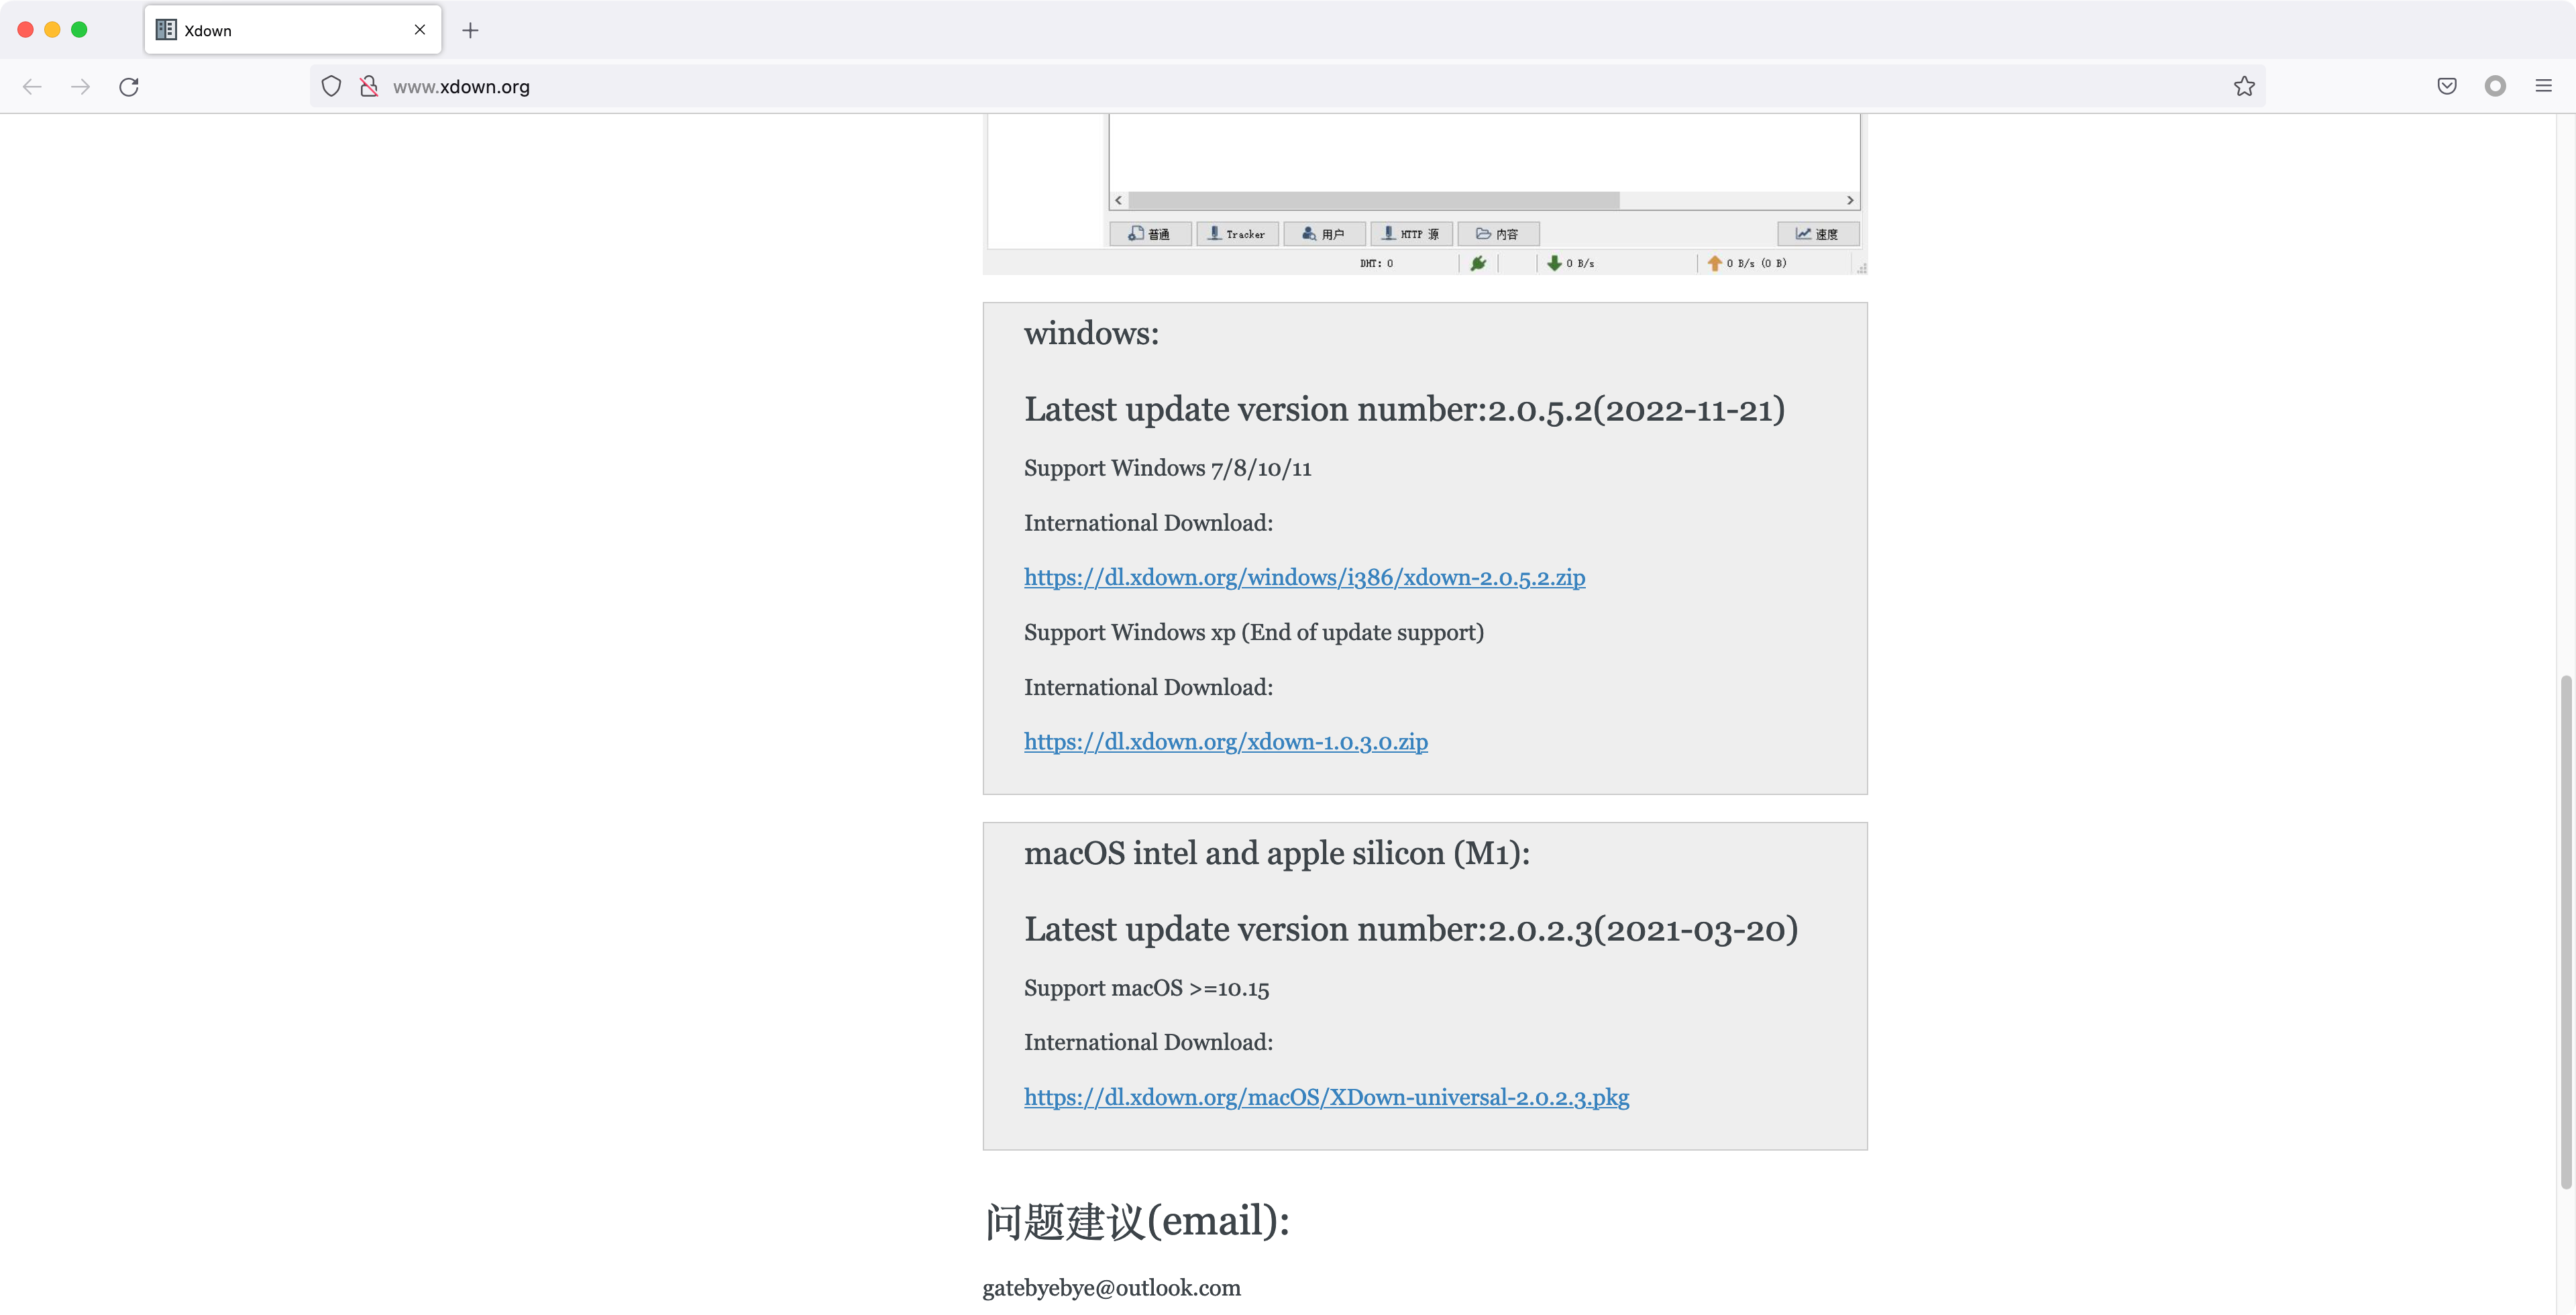This screenshot has width=2576, height=1315.
Task: Click the 速度 button in embedded screenshot
Action: [x=1818, y=234]
